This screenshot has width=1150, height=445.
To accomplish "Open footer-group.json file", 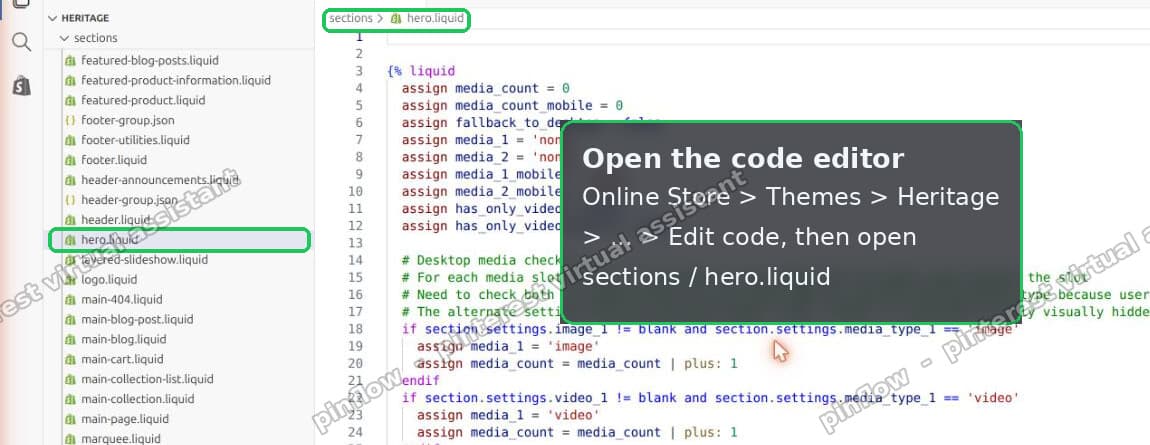I will click(x=128, y=119).
